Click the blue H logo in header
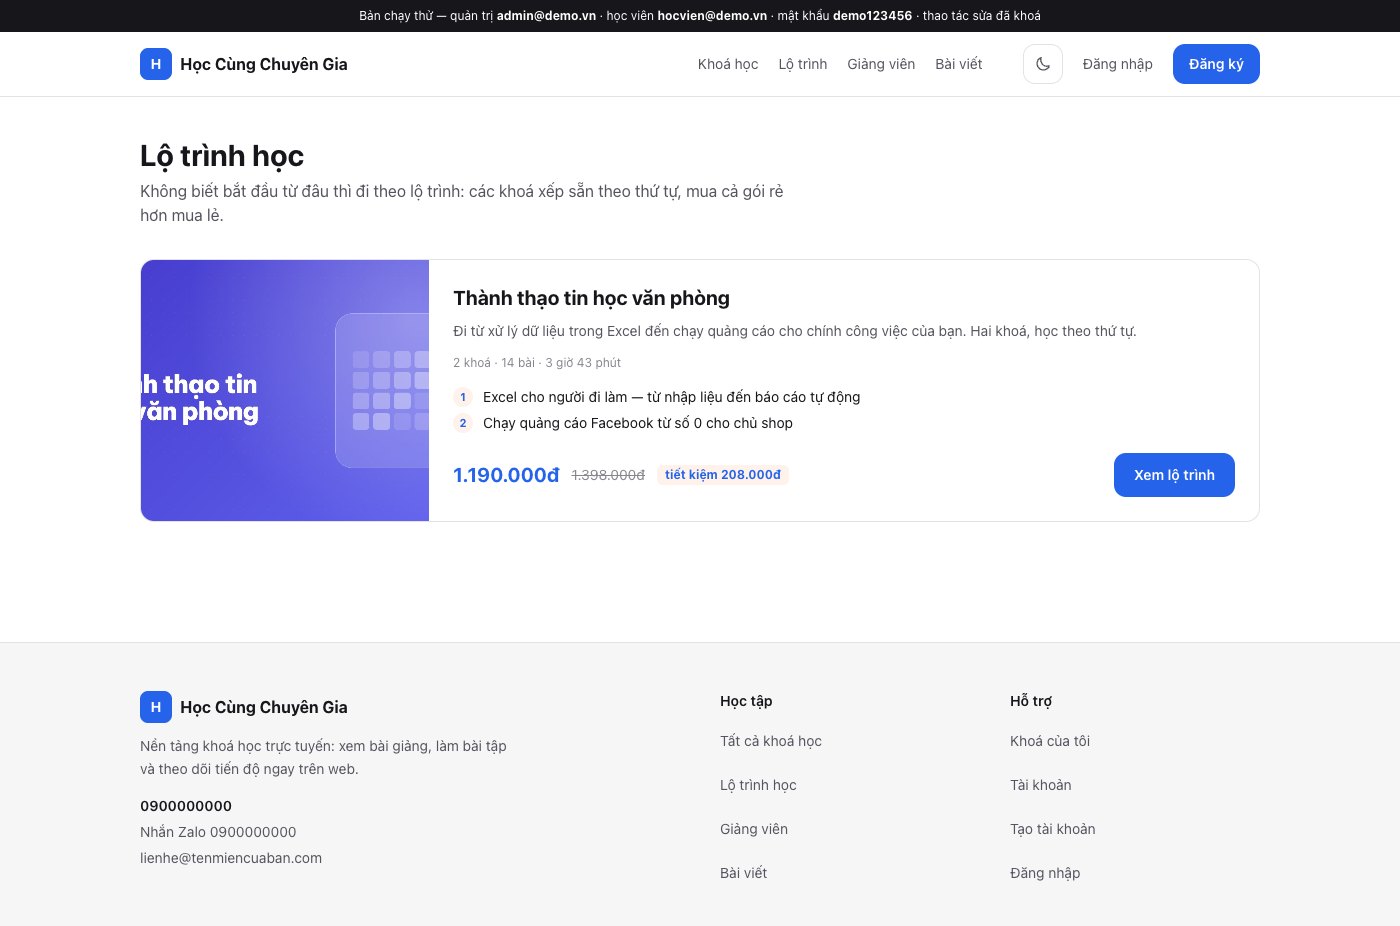The width and height of the screenshot is (1400, 926). 156,64
